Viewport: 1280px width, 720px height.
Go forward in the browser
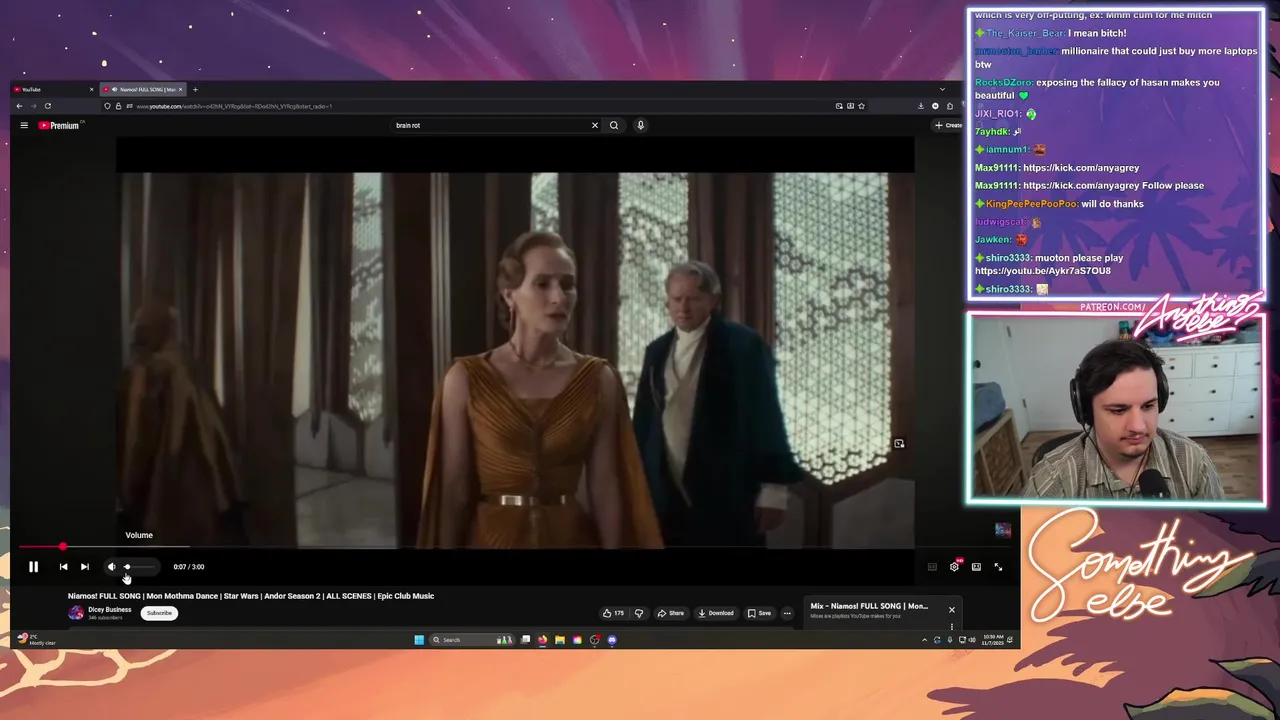(33, 106)
